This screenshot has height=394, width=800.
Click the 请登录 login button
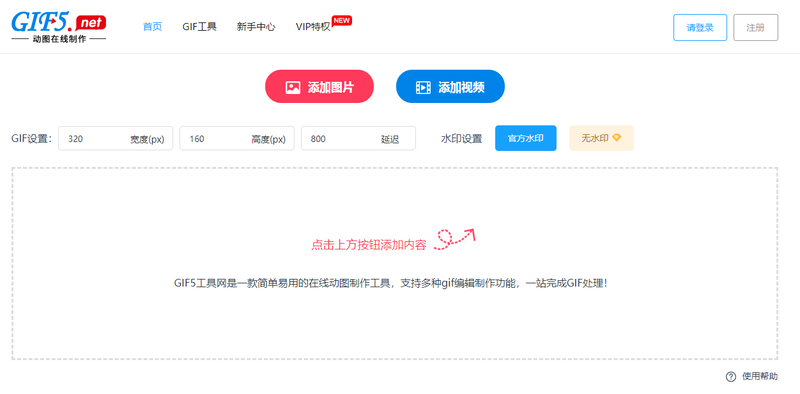click(700, 28)
